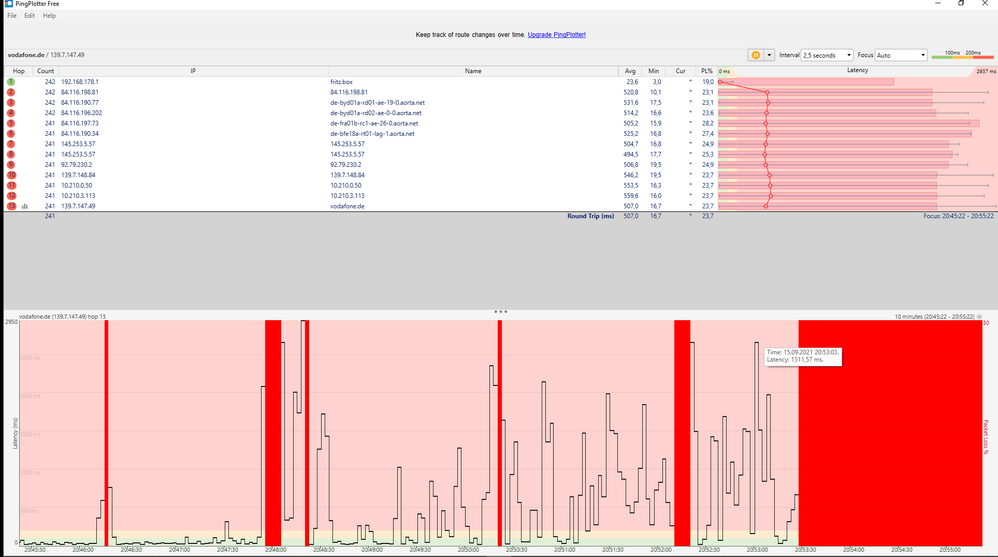Sort by the Count column header
The width and height of the screenshot is (998, 557).
point(45,71)
